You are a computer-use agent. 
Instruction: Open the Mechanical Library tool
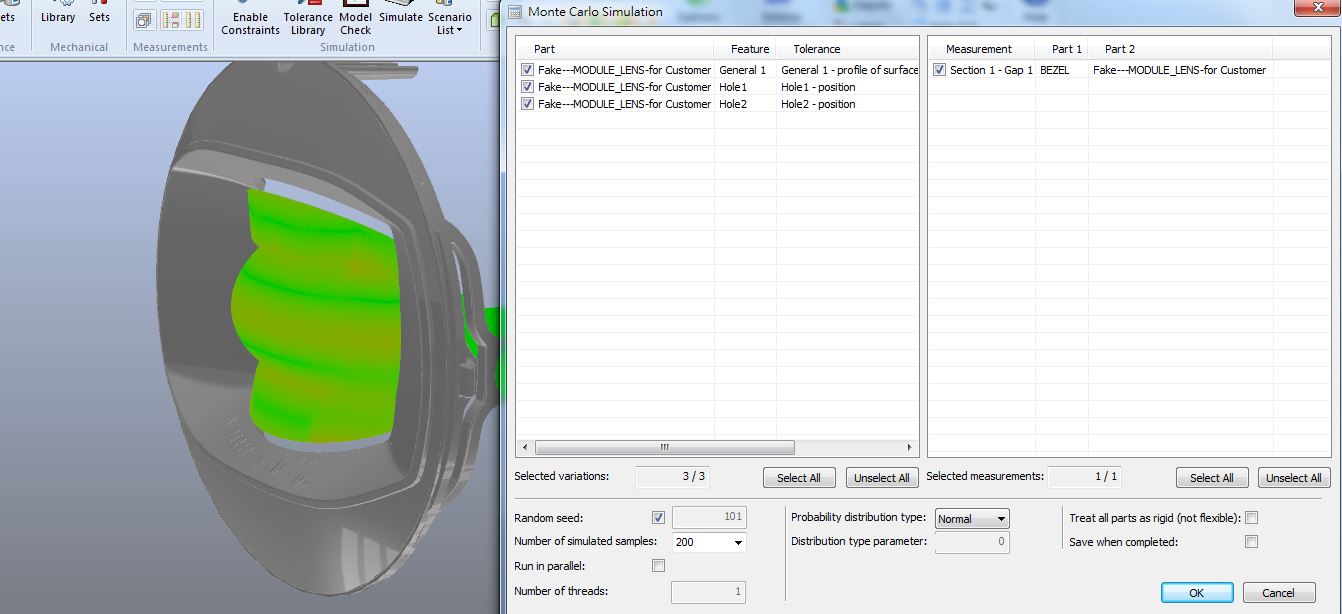(58, 13)
